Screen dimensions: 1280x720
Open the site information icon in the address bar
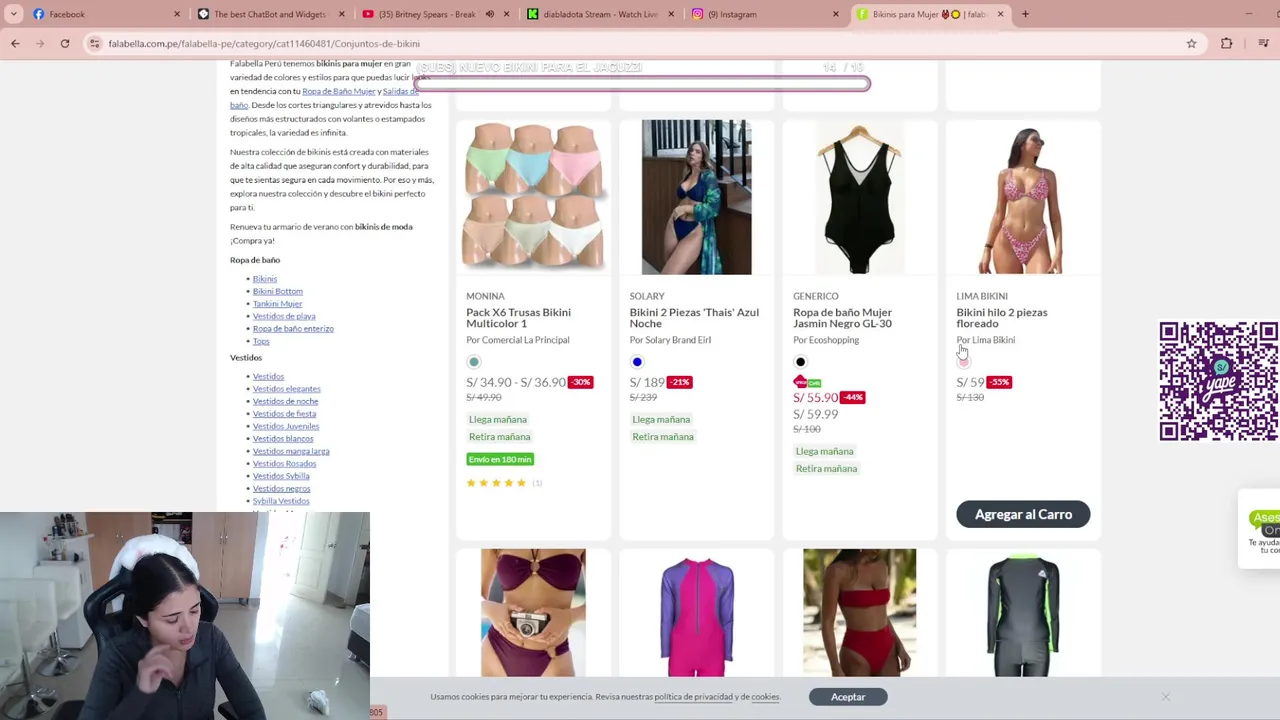(x=94, y=43)
